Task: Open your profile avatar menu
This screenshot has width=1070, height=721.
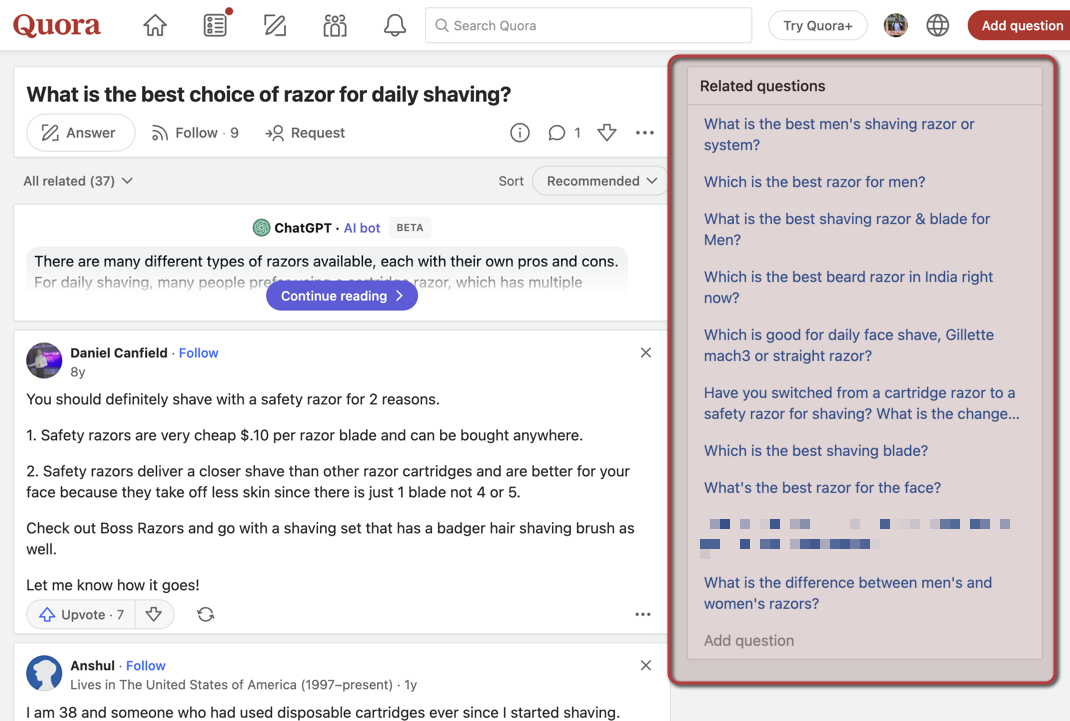Action: click(x=895, y=25)
